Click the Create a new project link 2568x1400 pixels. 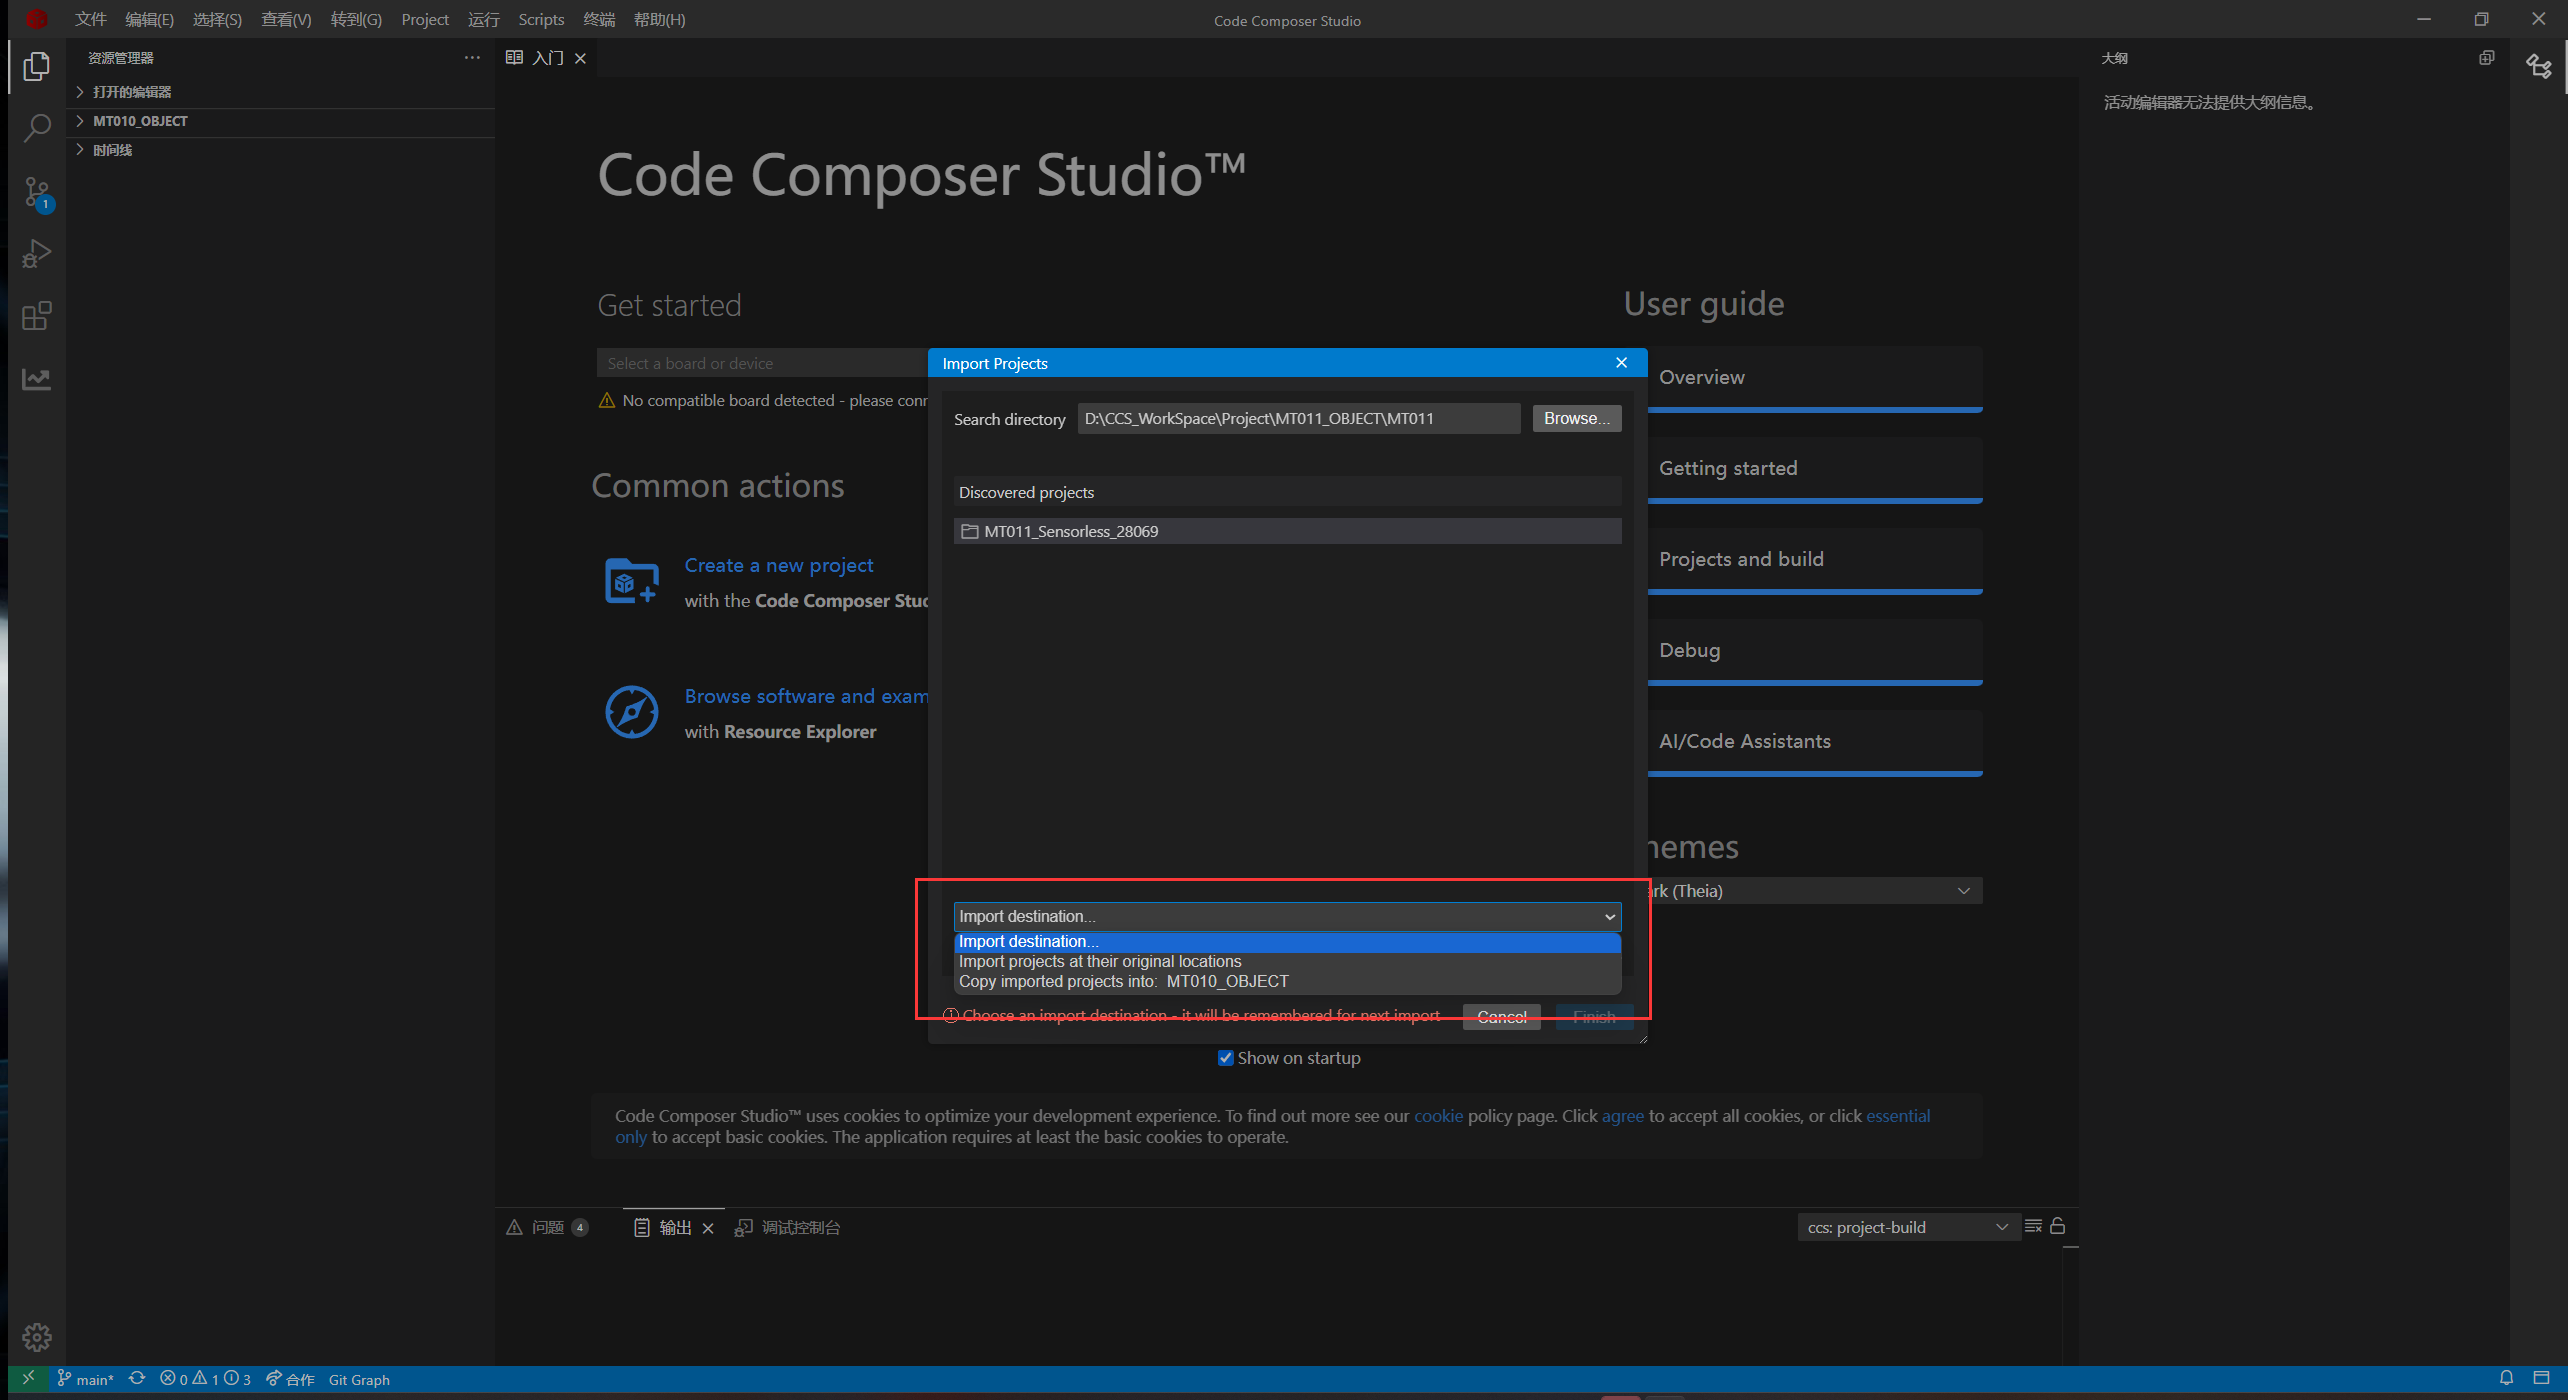pyautogui.click(x=778, y=566)
